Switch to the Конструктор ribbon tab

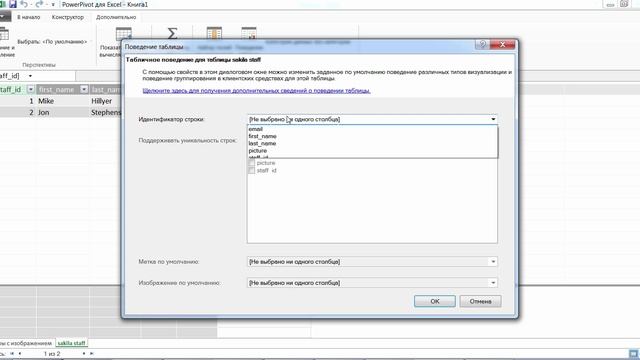click(68, 17)
